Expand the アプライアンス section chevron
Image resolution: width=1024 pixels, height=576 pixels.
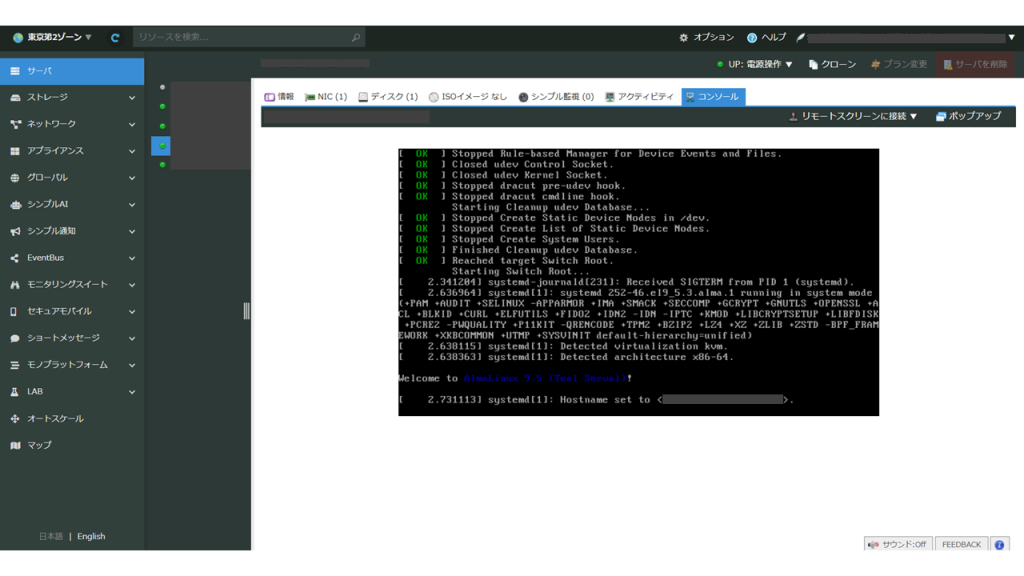pos(132,151)
